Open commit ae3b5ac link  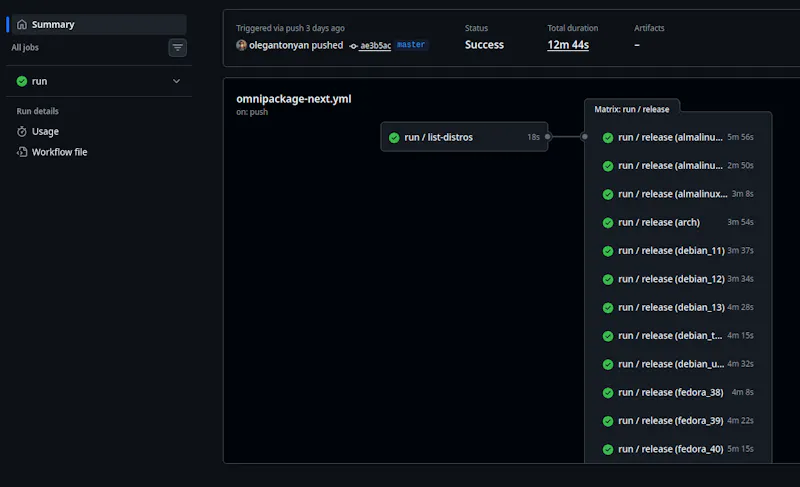[x=376, y=45]
